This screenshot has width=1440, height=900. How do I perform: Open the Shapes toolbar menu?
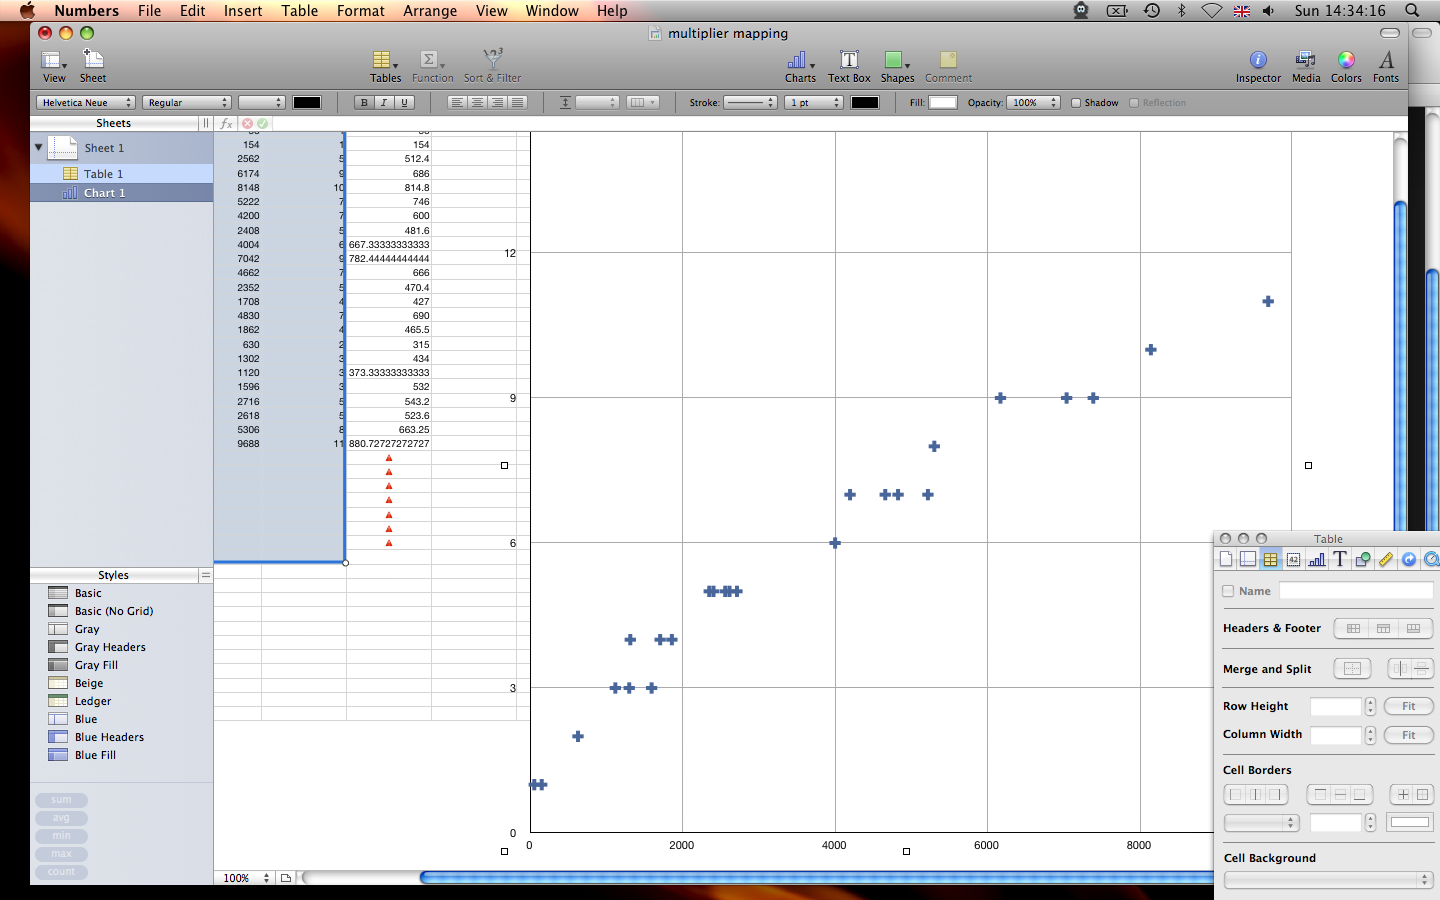(x=897, y=66)
